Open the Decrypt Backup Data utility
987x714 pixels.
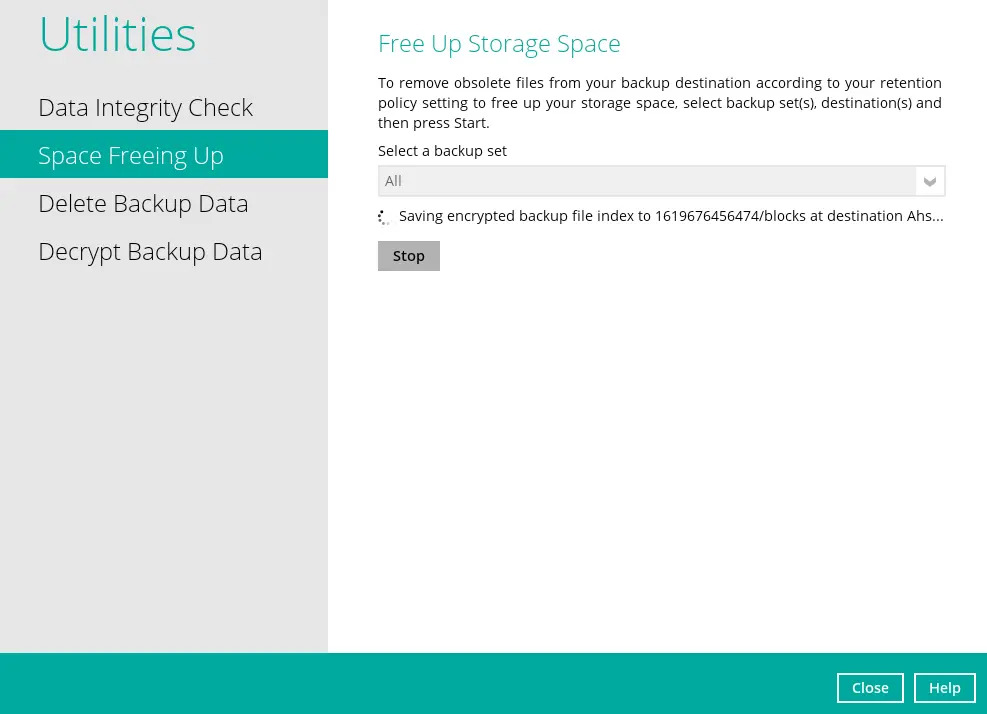pos(150,251)
